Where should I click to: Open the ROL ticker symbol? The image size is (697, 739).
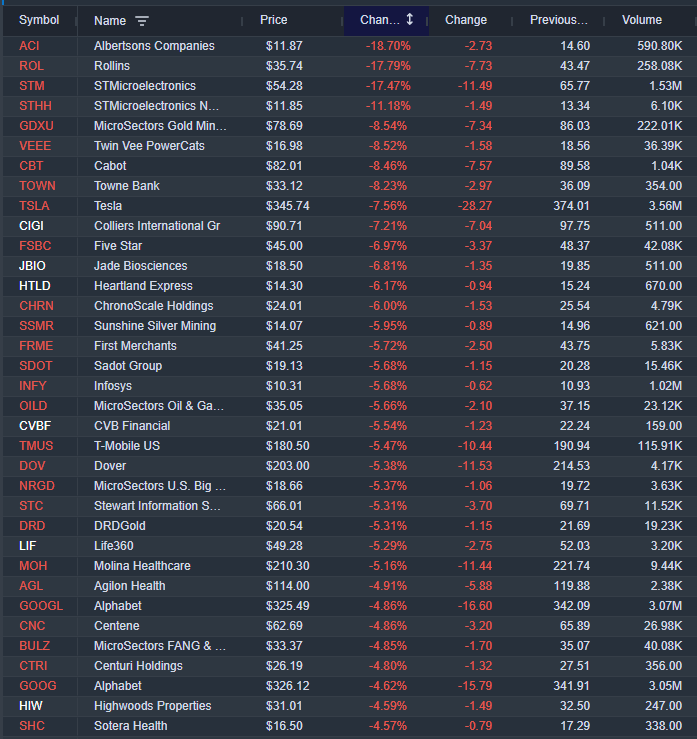pyautogui.click(x=31, y=66)
